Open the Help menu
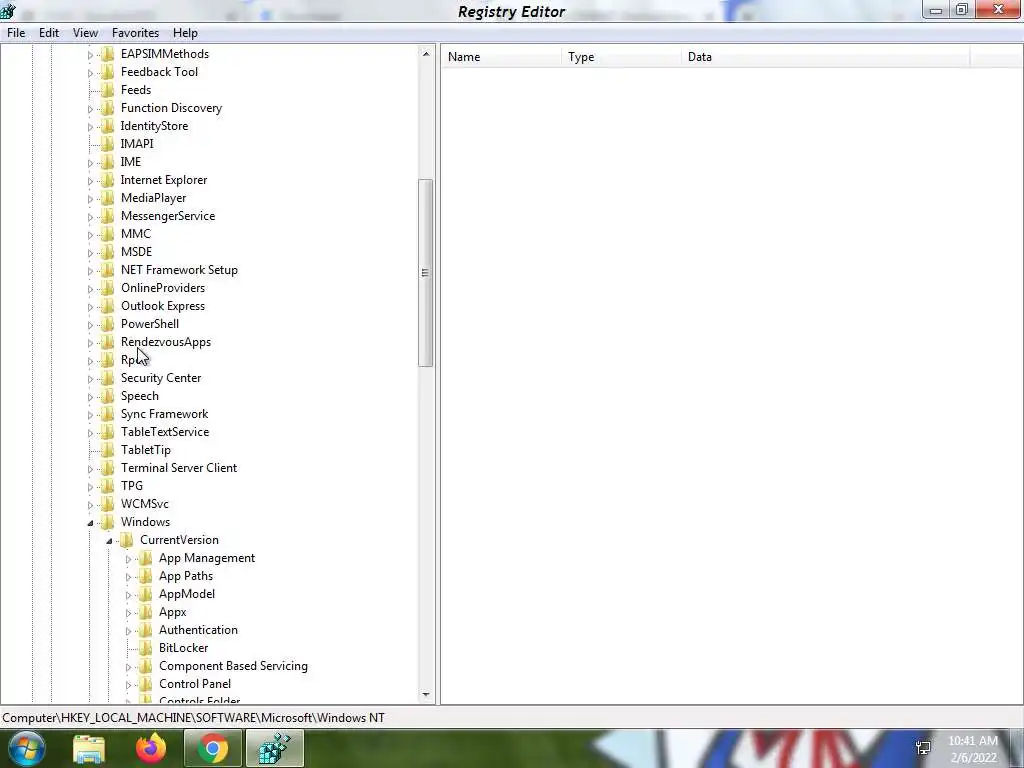This screenshot has width=1024, height=768. pos(185,33)
